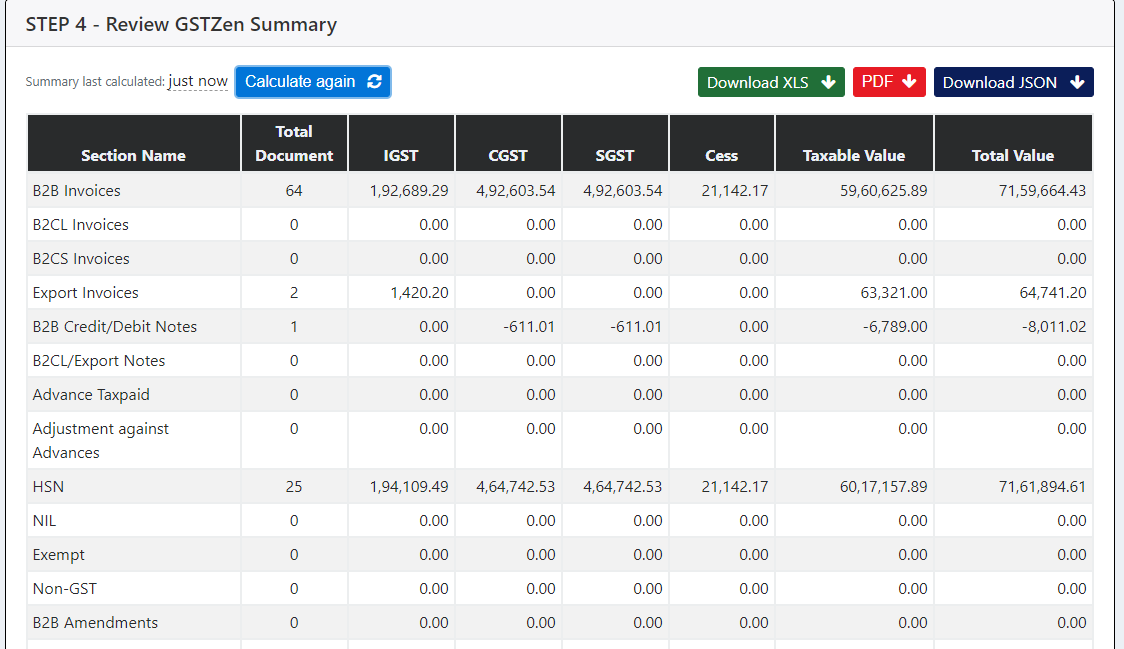
Task: Click the down arrow icon on Download XLS
Action: (828, 83)
